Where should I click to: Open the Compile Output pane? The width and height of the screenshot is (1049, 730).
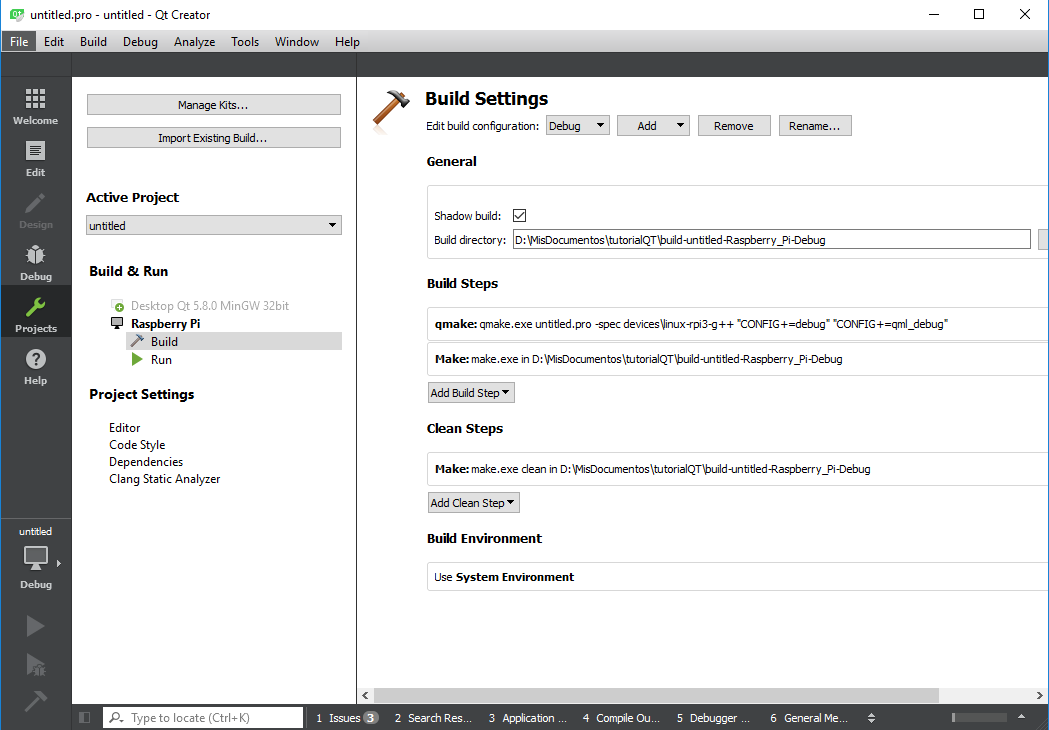(621, 717)
